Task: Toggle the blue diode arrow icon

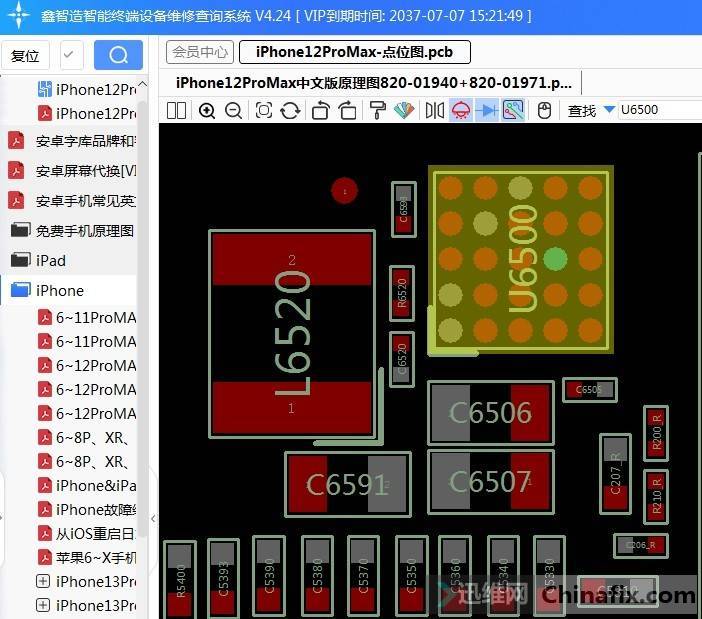Action: (487, 110)
